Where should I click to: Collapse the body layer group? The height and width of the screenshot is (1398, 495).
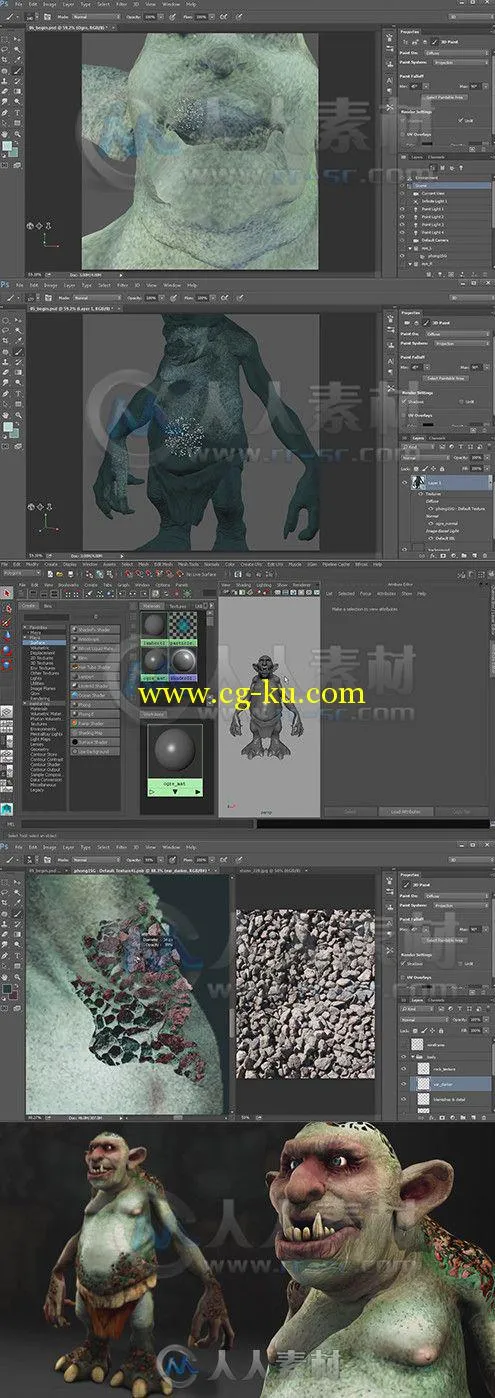(413, 1057)
